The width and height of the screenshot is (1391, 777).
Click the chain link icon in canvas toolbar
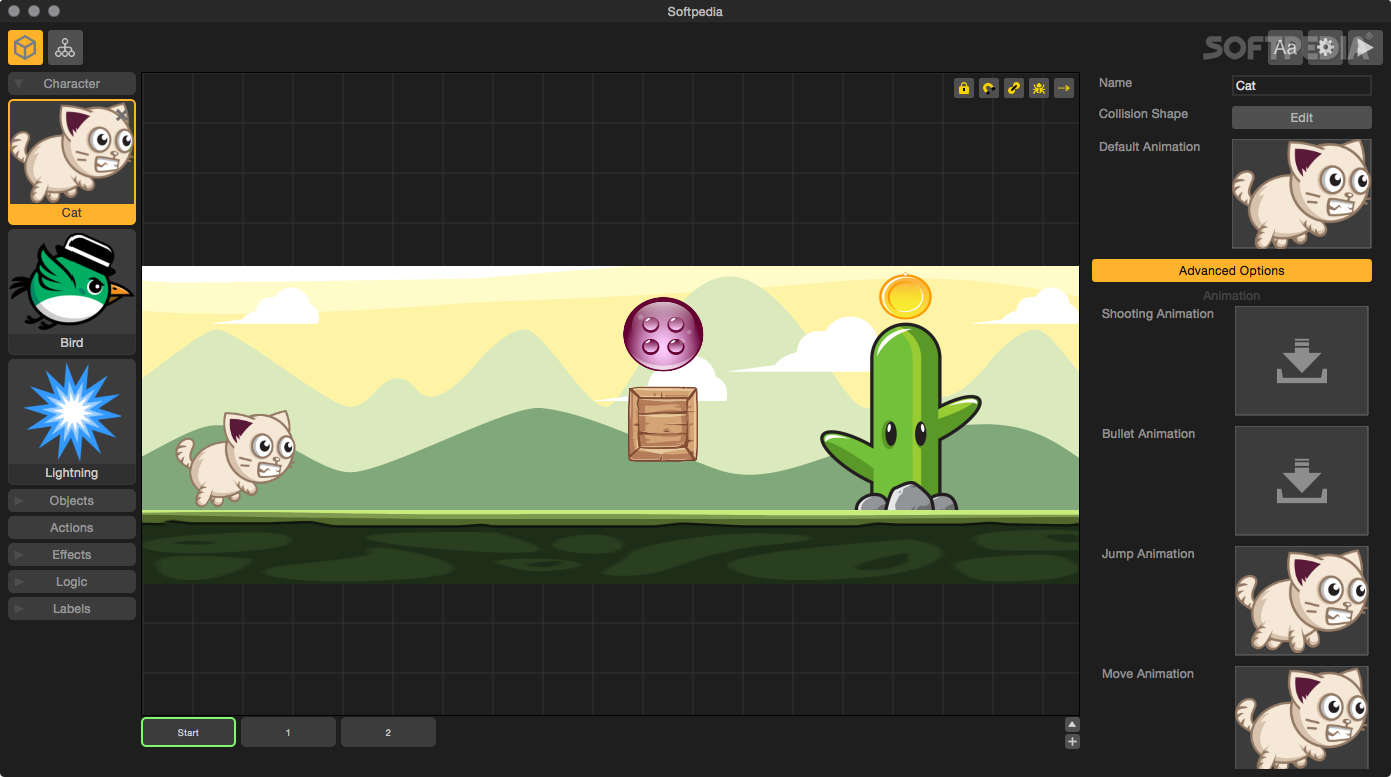coord(1014,88)
